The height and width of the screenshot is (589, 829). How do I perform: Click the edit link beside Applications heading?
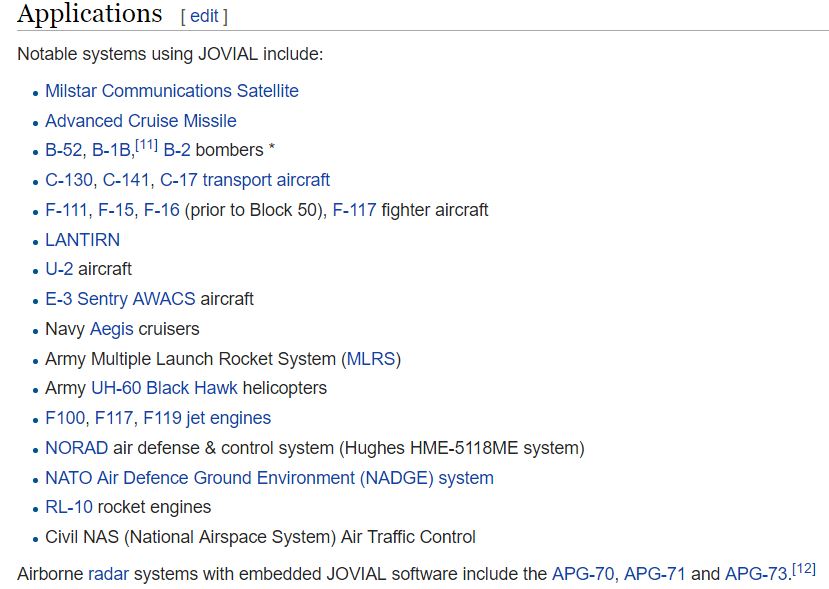click(x=204, y=16)
